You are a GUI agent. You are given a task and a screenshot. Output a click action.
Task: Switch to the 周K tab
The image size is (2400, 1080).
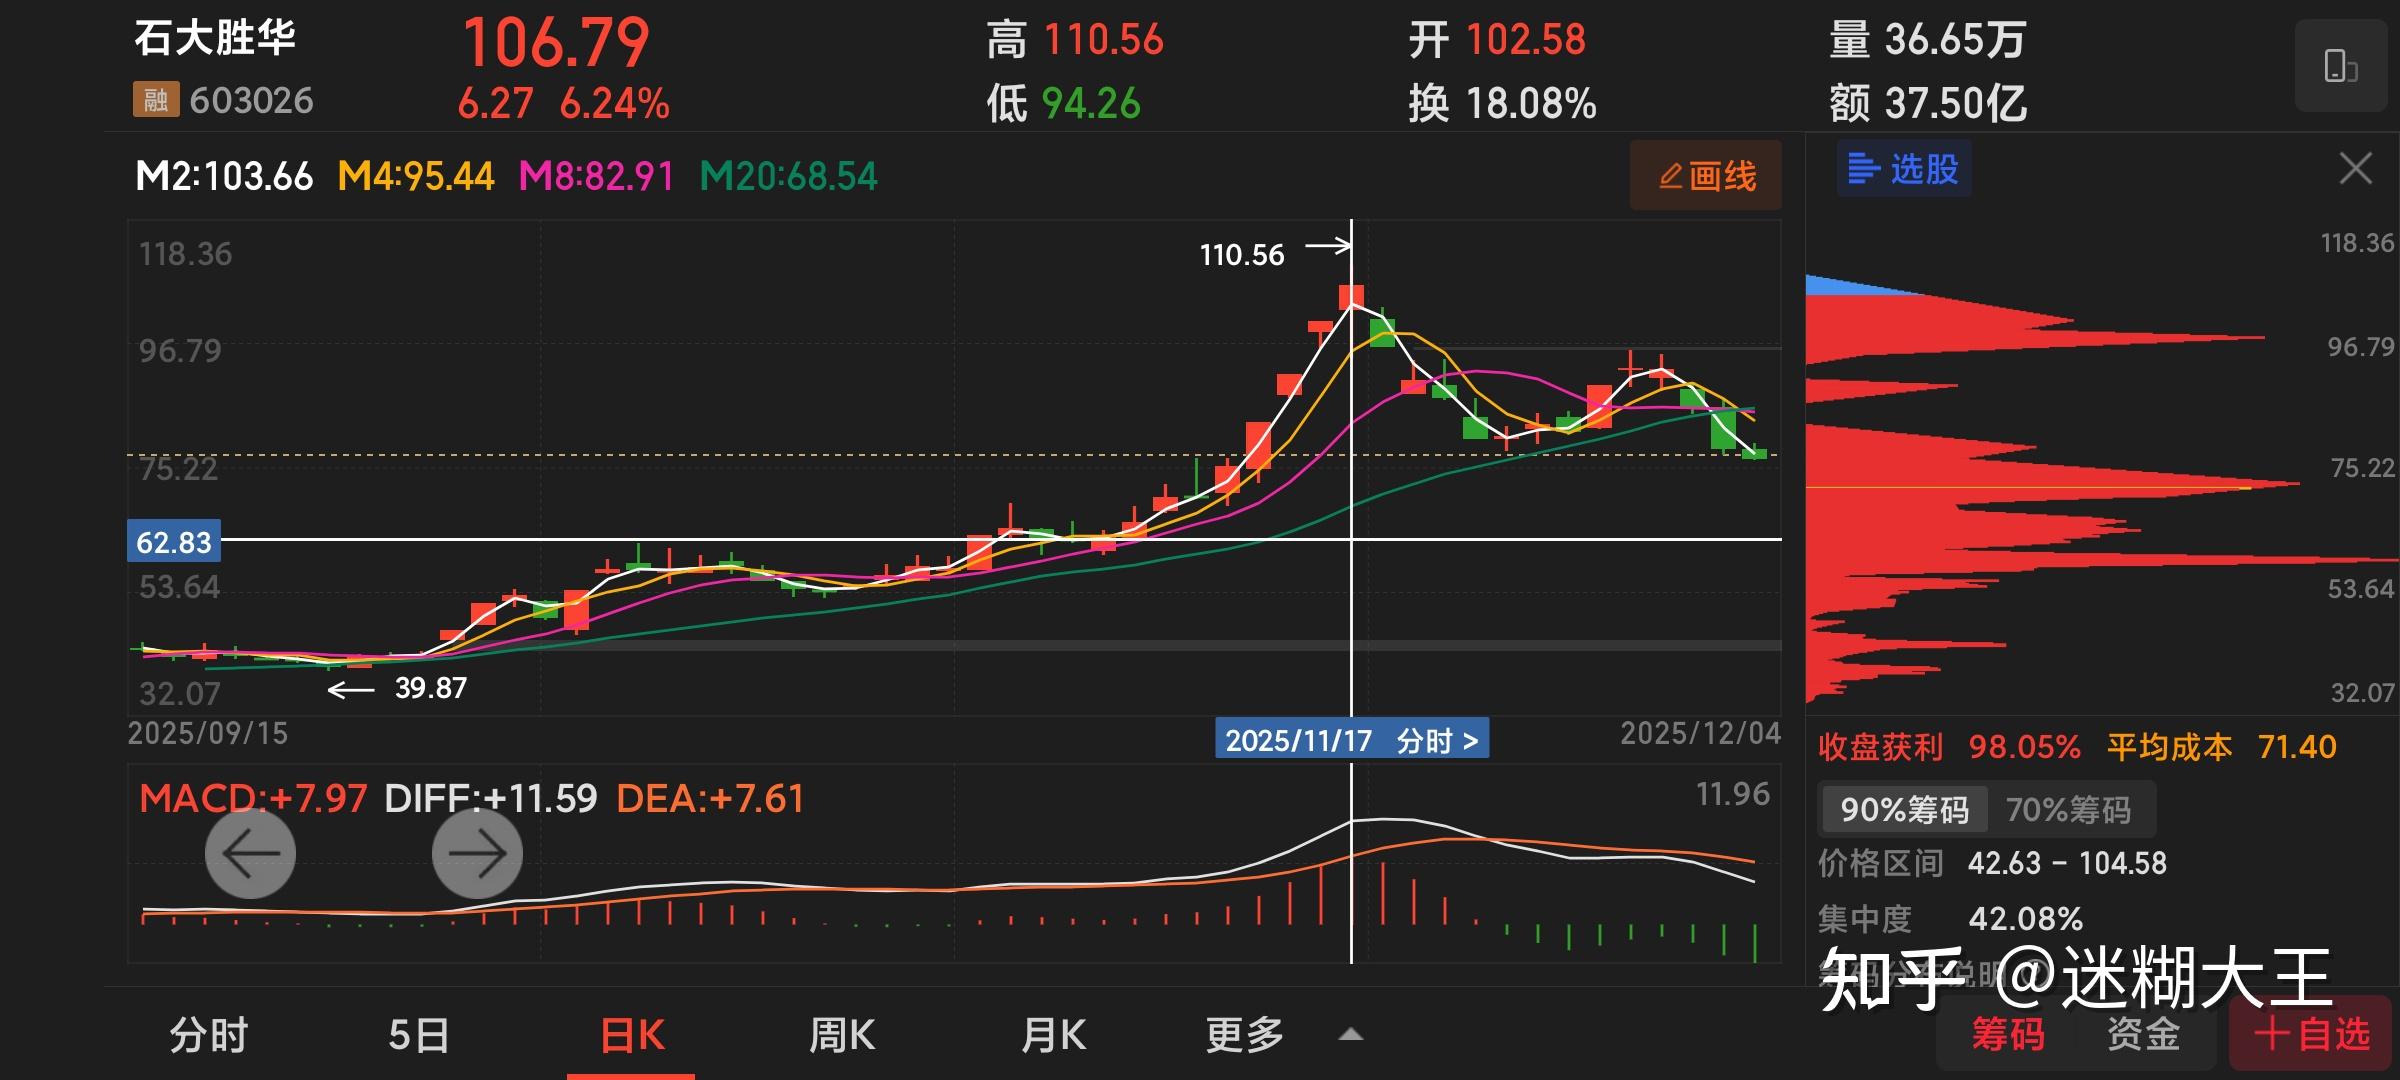[x=842, y=1035]
